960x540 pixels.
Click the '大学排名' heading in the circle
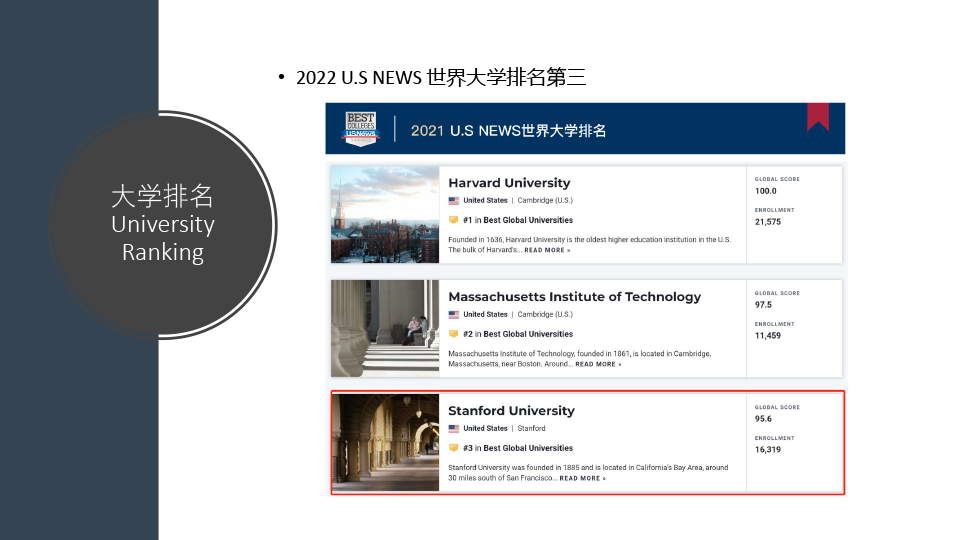pos(162,197)
